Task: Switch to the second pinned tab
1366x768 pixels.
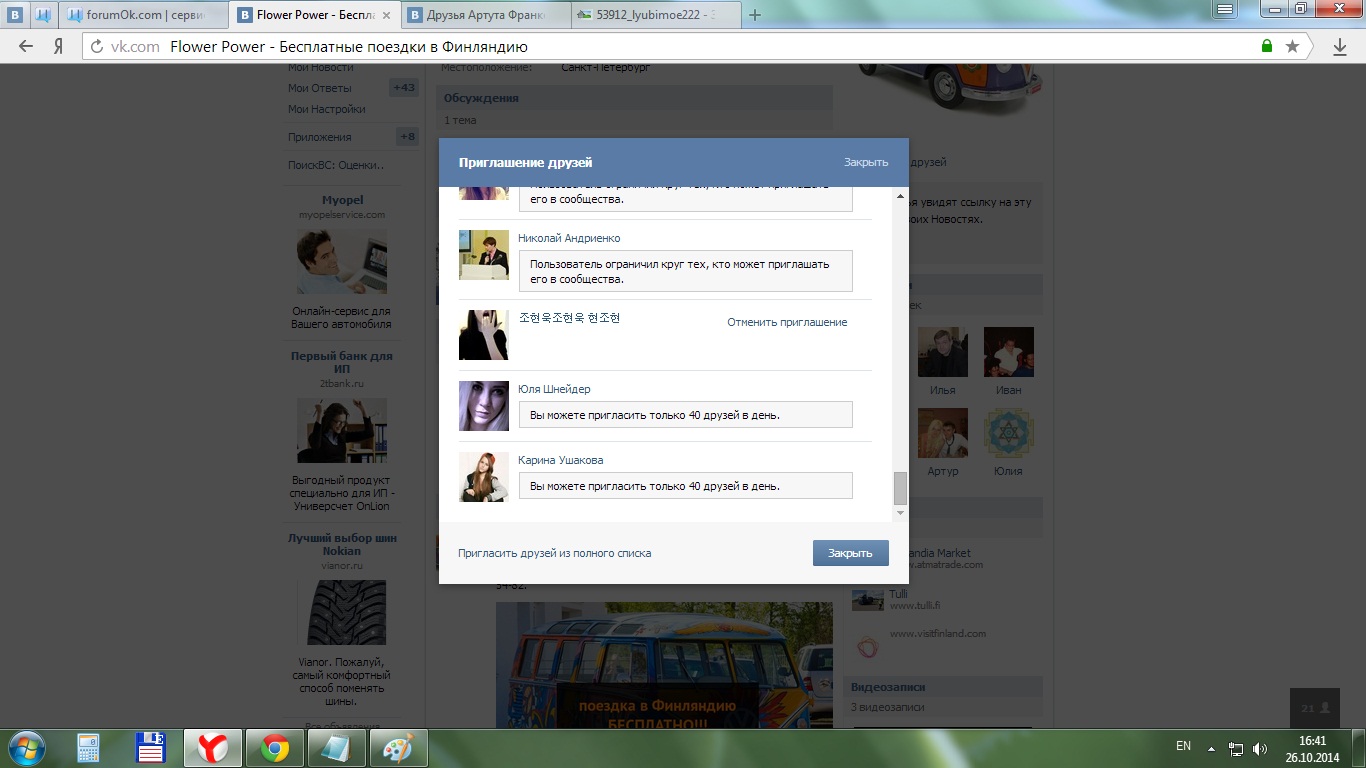Action: pos(44,15)
